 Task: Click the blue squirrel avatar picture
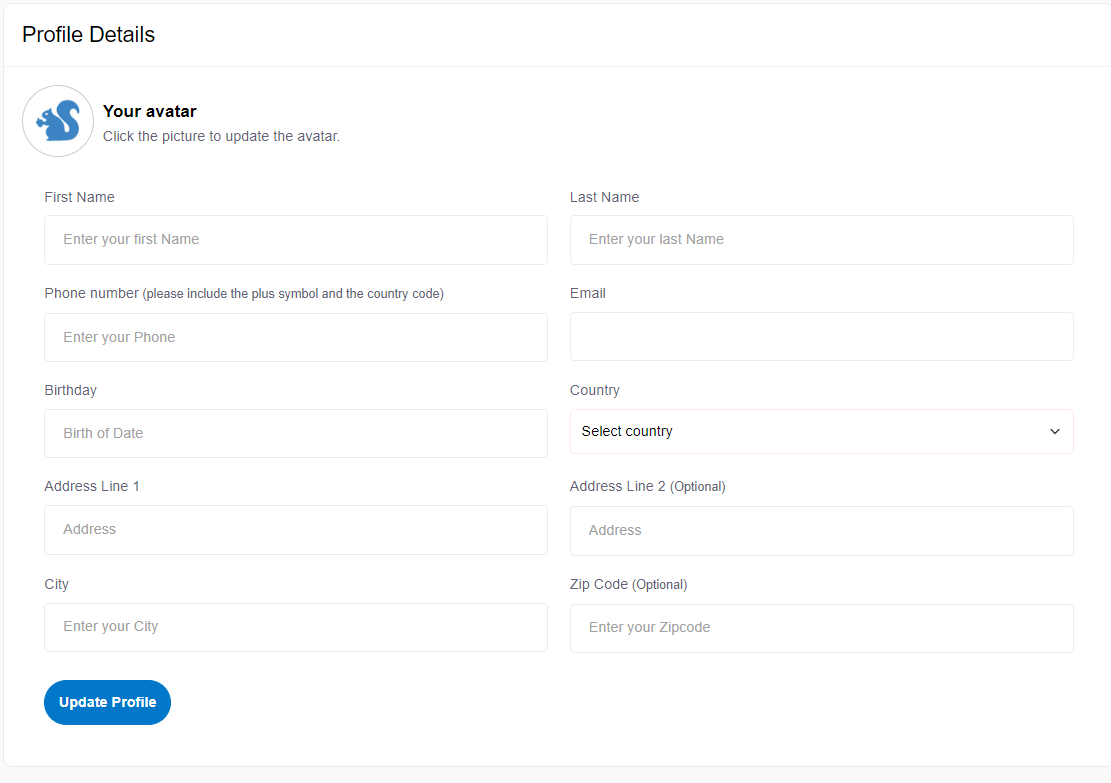58,121
